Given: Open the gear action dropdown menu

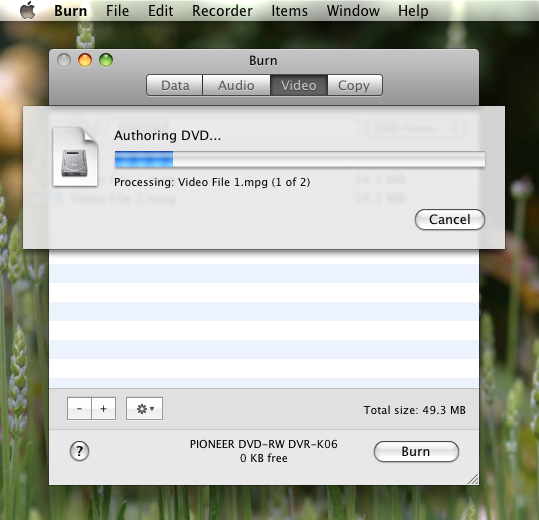Looking at the screenshot, I should [144, 409].
